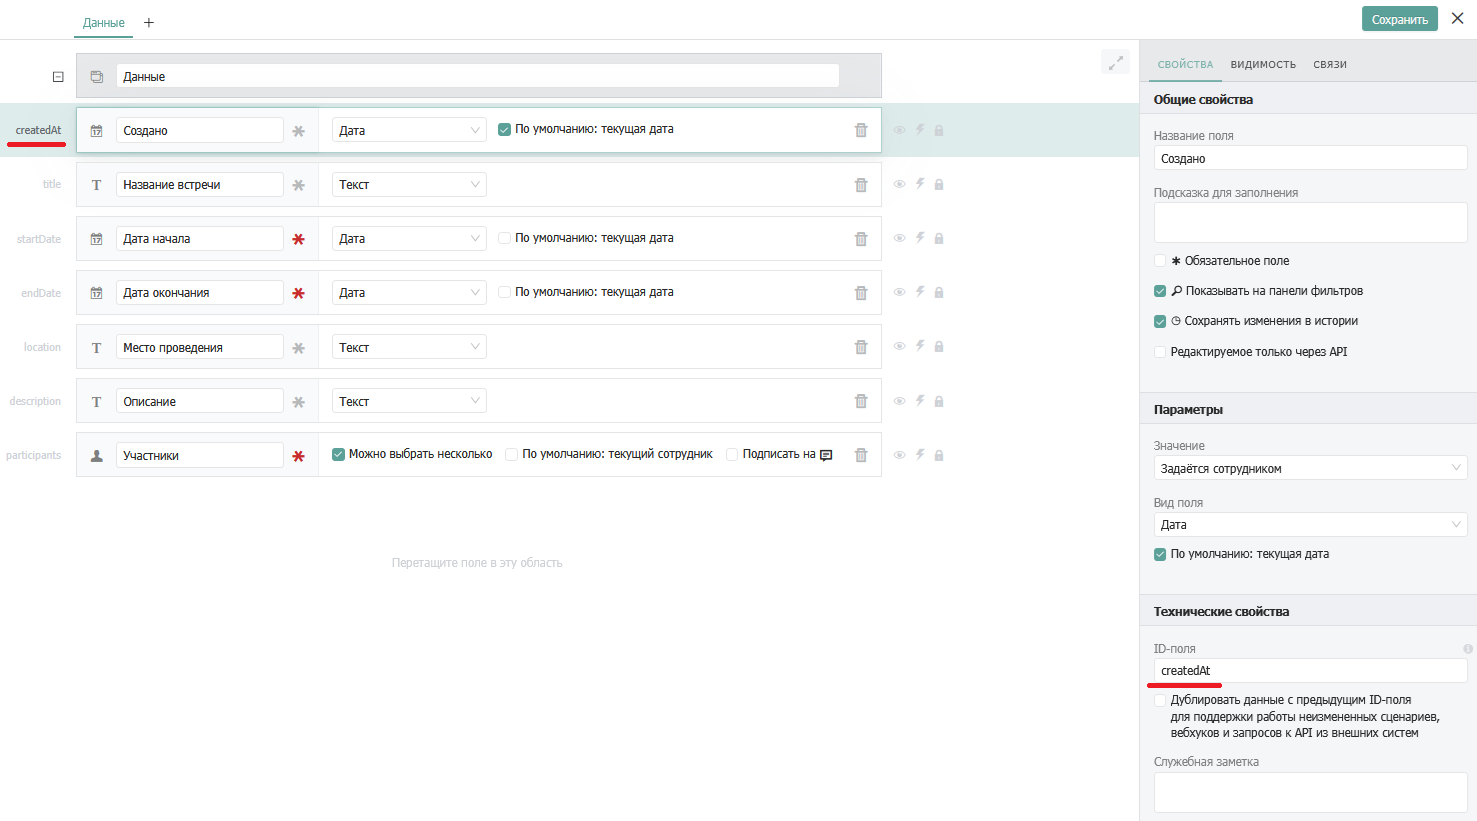Uncheck Сохранять изменения в истории
1477x821 pixels.
[x=1160, y=321]
